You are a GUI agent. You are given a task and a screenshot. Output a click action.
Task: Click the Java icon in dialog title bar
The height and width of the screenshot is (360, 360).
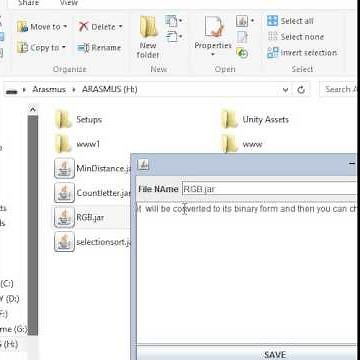[x=143, y=164]
